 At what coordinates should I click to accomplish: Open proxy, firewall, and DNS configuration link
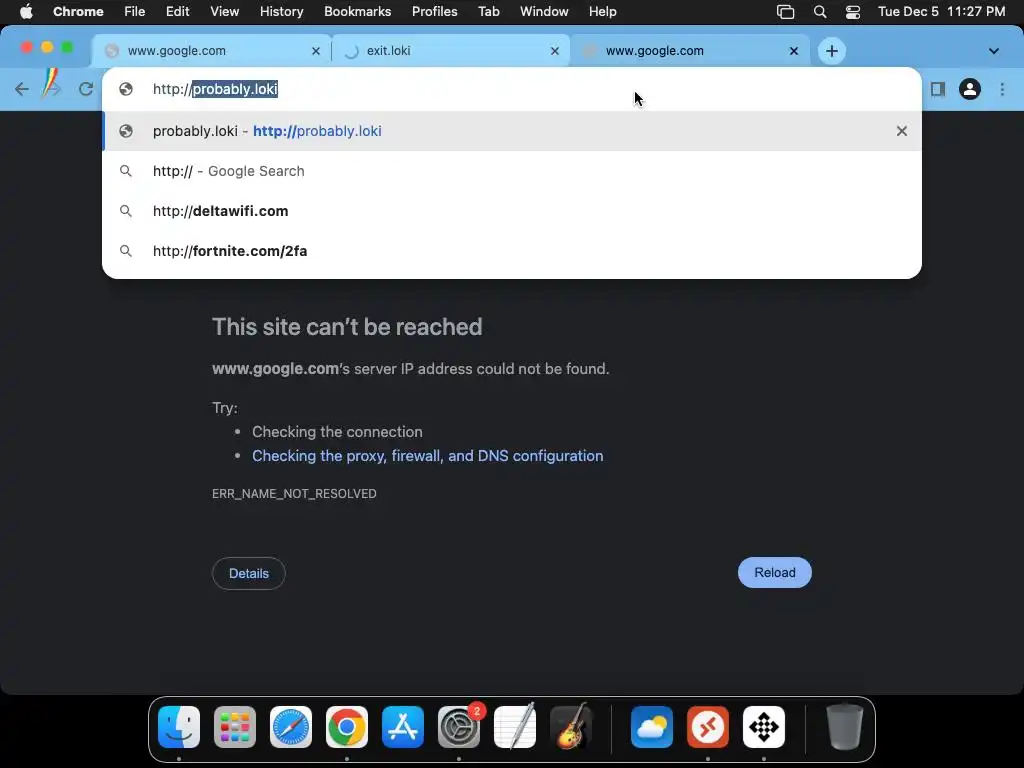pos(428,456)
